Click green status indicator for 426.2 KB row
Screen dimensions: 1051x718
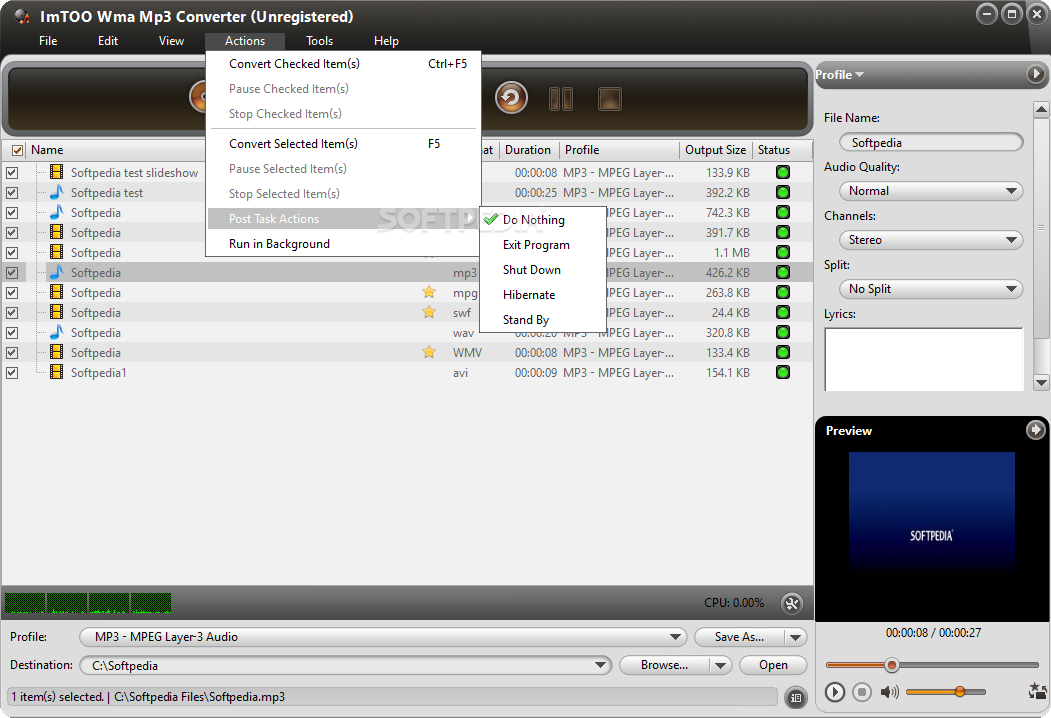coord(782,272)
